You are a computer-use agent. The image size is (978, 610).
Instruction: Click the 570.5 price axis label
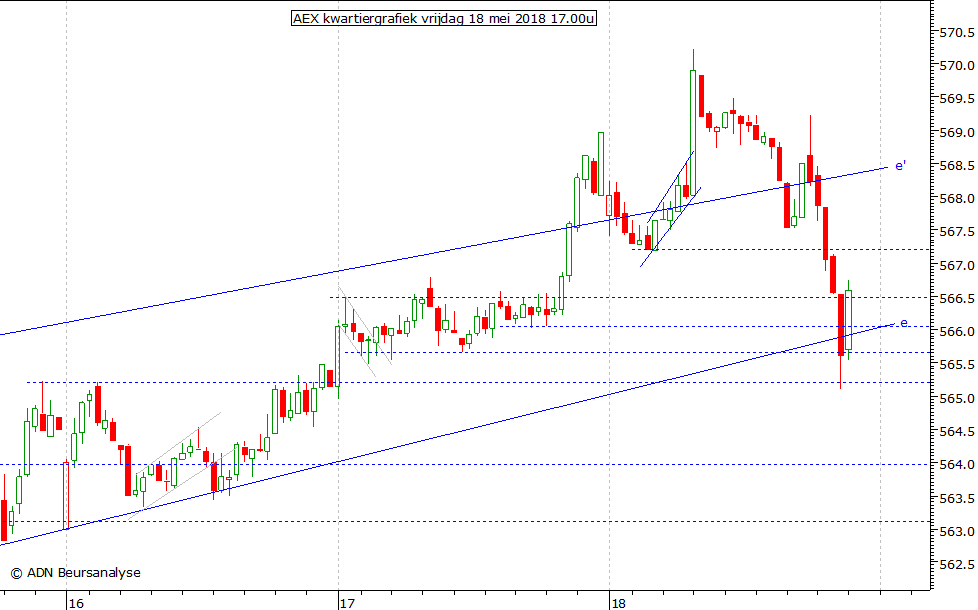(x=957, y=32)
